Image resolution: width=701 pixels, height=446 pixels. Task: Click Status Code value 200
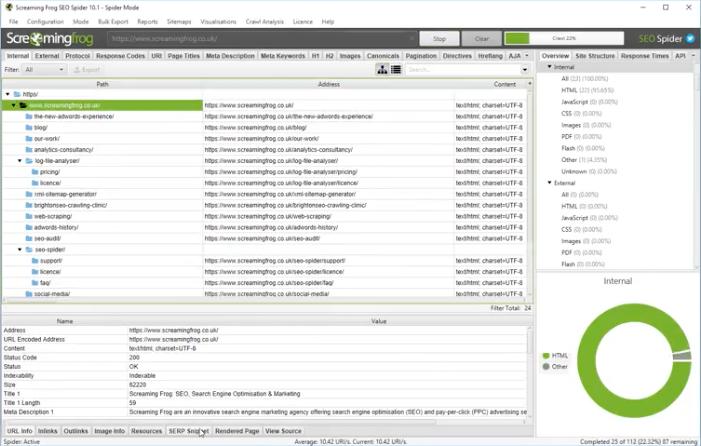pos(134,358)
